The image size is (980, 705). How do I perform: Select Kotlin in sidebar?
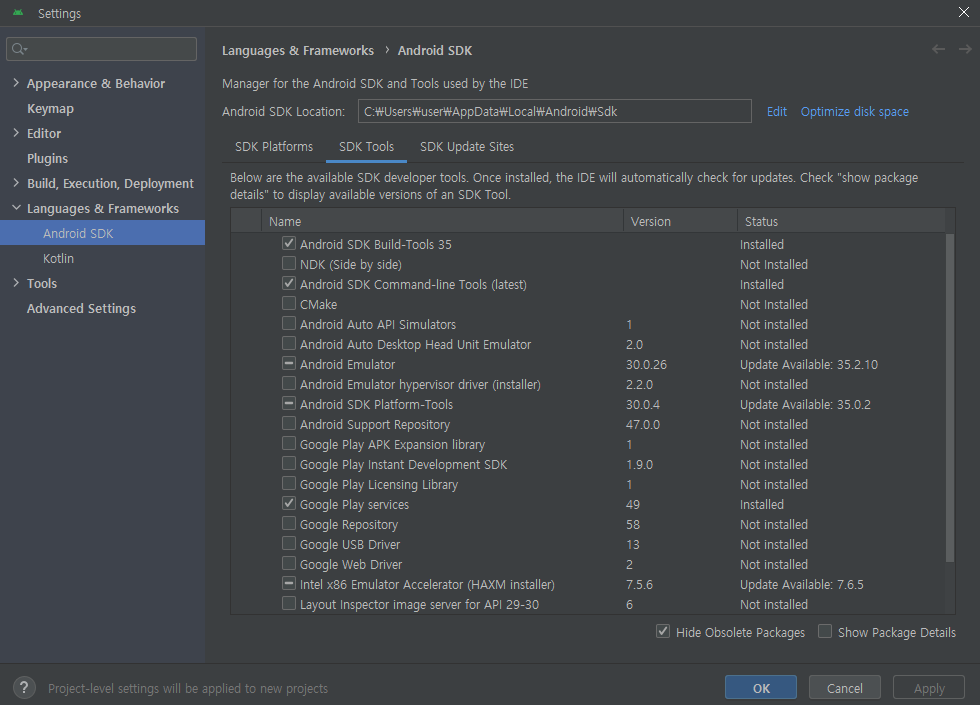click(x=58, y=258)
